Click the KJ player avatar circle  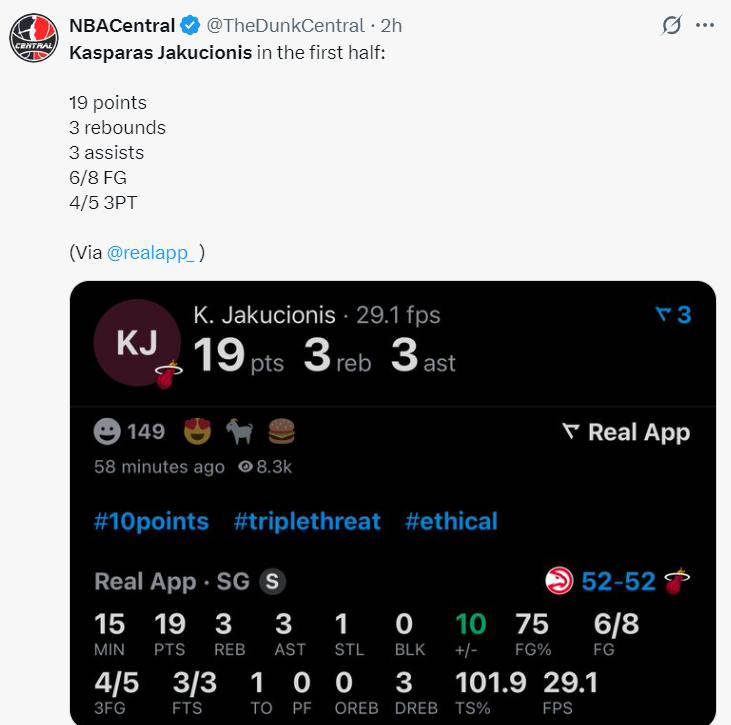tap(137, 343)
